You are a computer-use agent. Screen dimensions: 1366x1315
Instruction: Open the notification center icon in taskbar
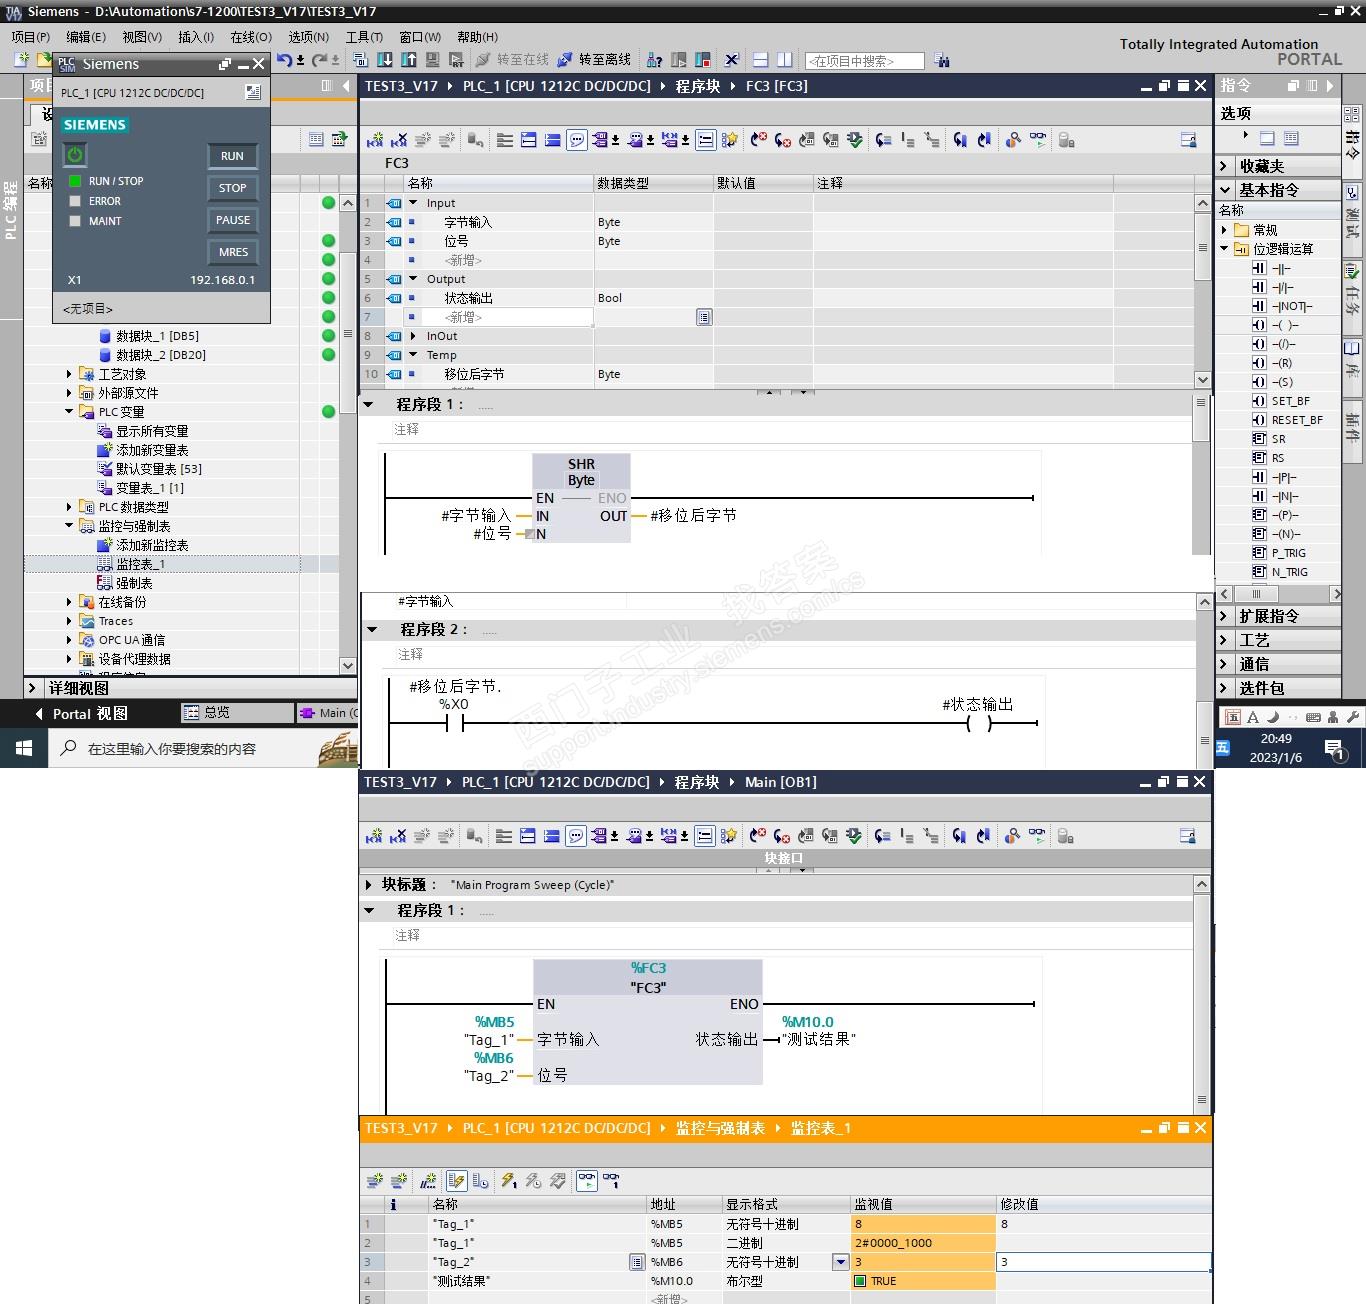pyautogui.click(x=1335, y=749)
